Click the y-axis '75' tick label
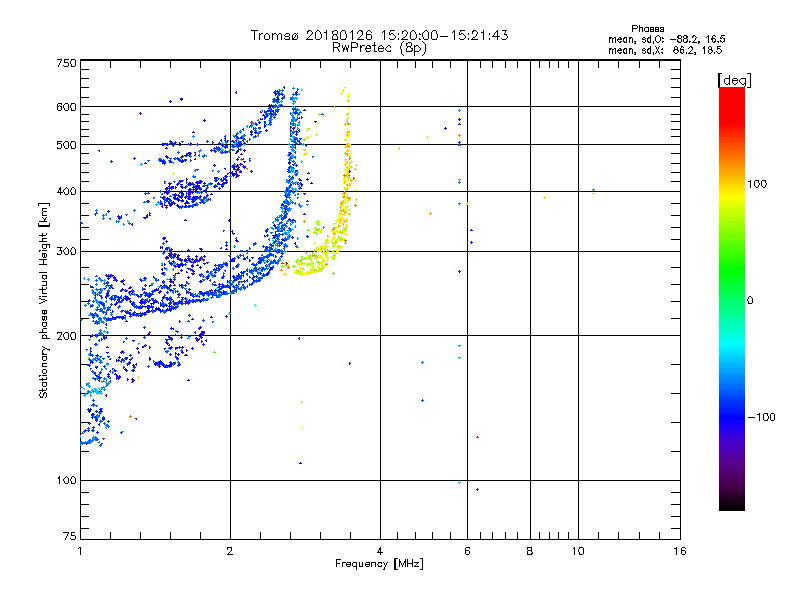Image resolution: width=800 pixels, height=600 pixels. (x=70, y=536)
